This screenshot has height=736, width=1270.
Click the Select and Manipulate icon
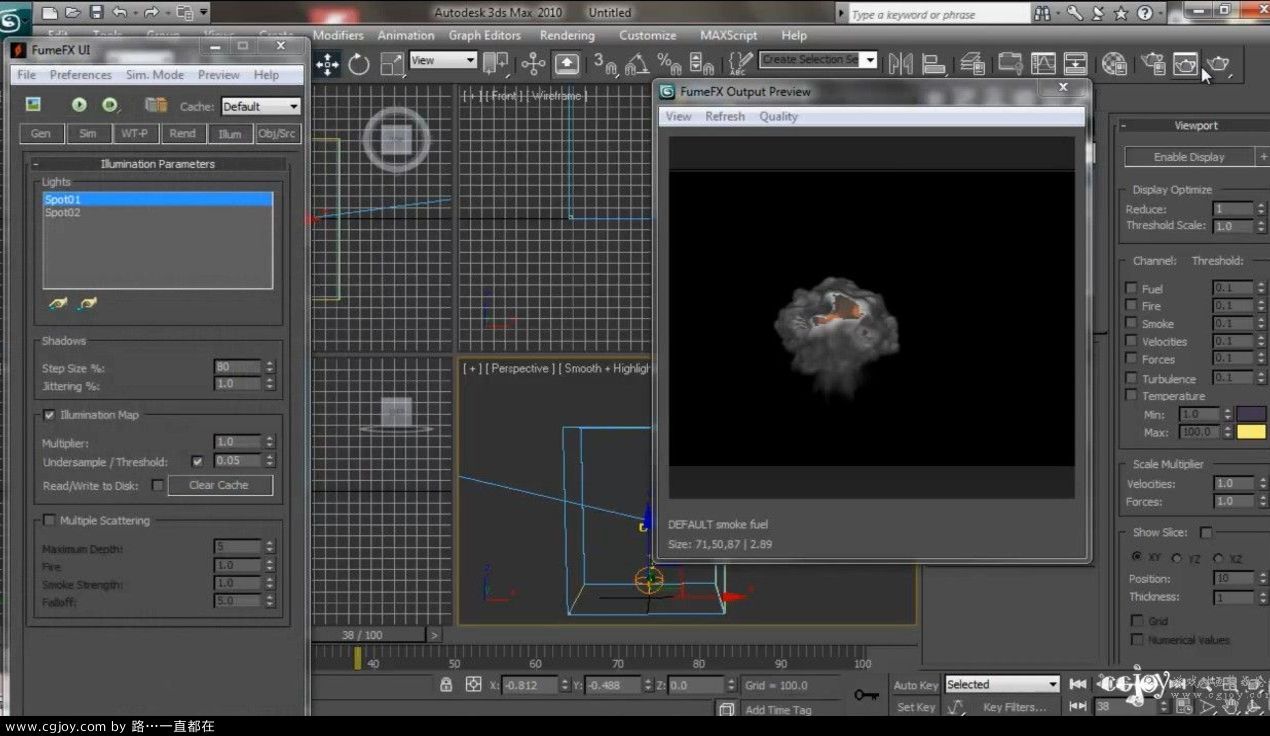click(x=533, y=65)
